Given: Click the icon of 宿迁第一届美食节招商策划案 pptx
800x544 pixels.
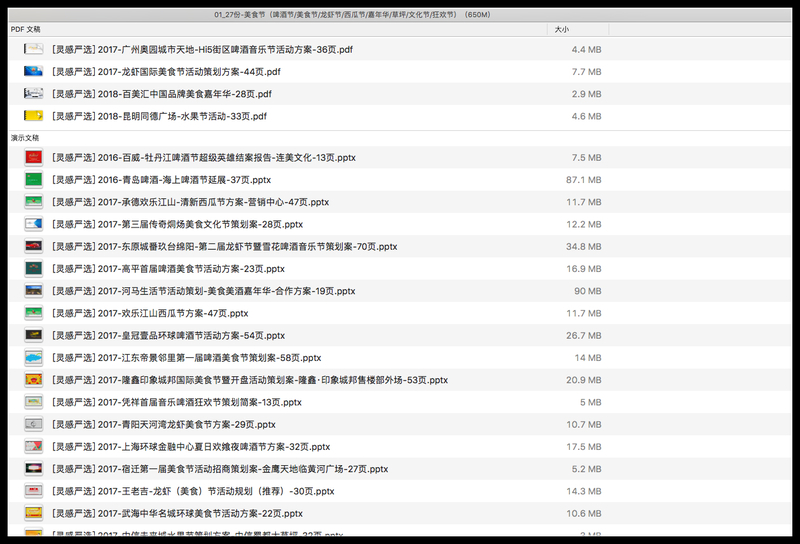Looking at the screenshot, I should point(34,468).
